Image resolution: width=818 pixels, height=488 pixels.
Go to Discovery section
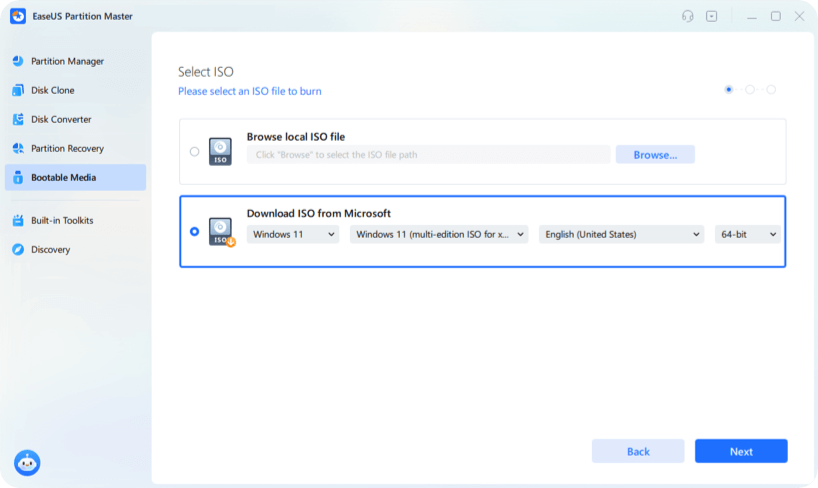pyautogui.click(x=76, y=249)
